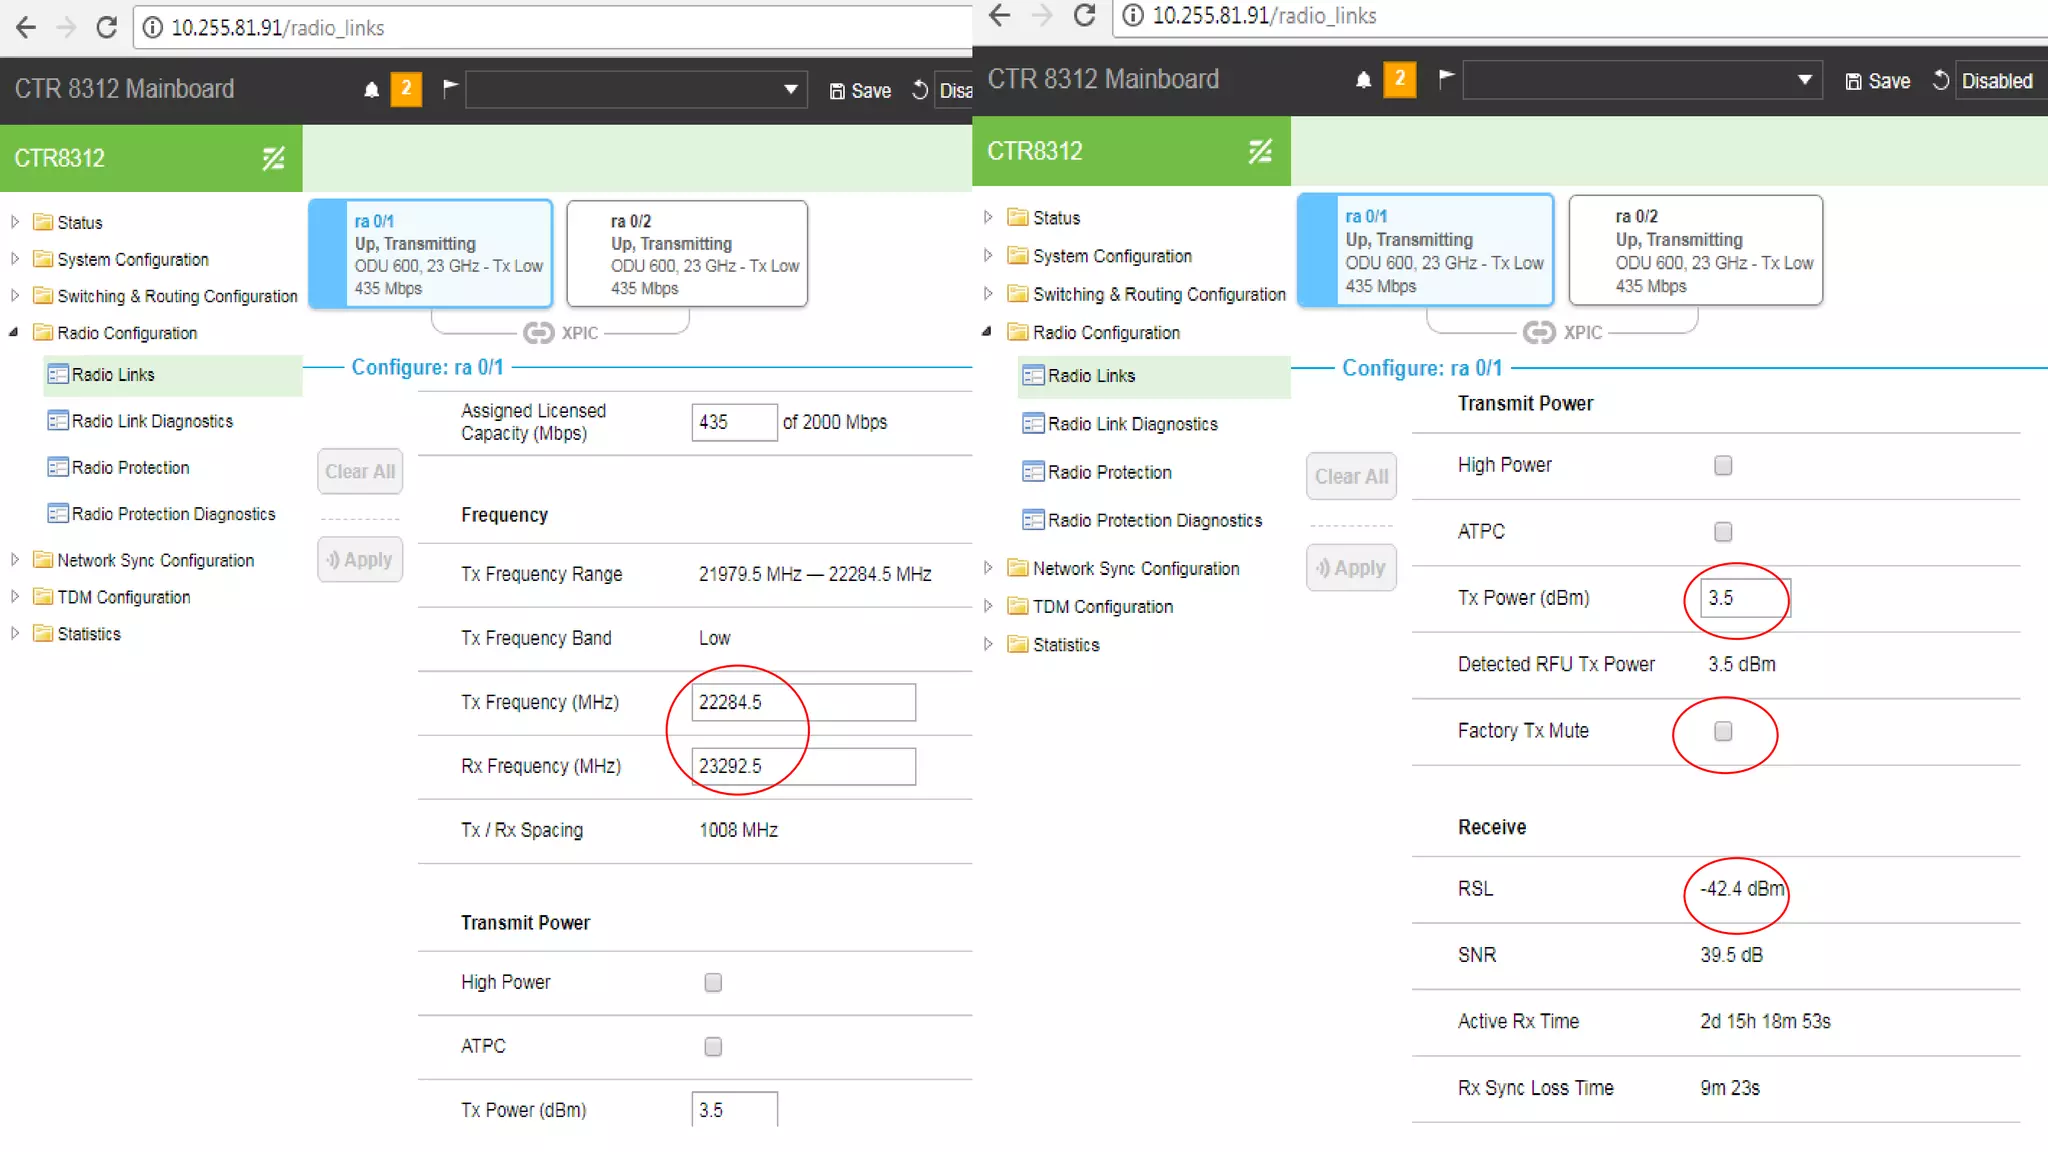The image size is (2048, 1152).
Task: Click the address bar in the left browser window
Action: click(552, 27)
